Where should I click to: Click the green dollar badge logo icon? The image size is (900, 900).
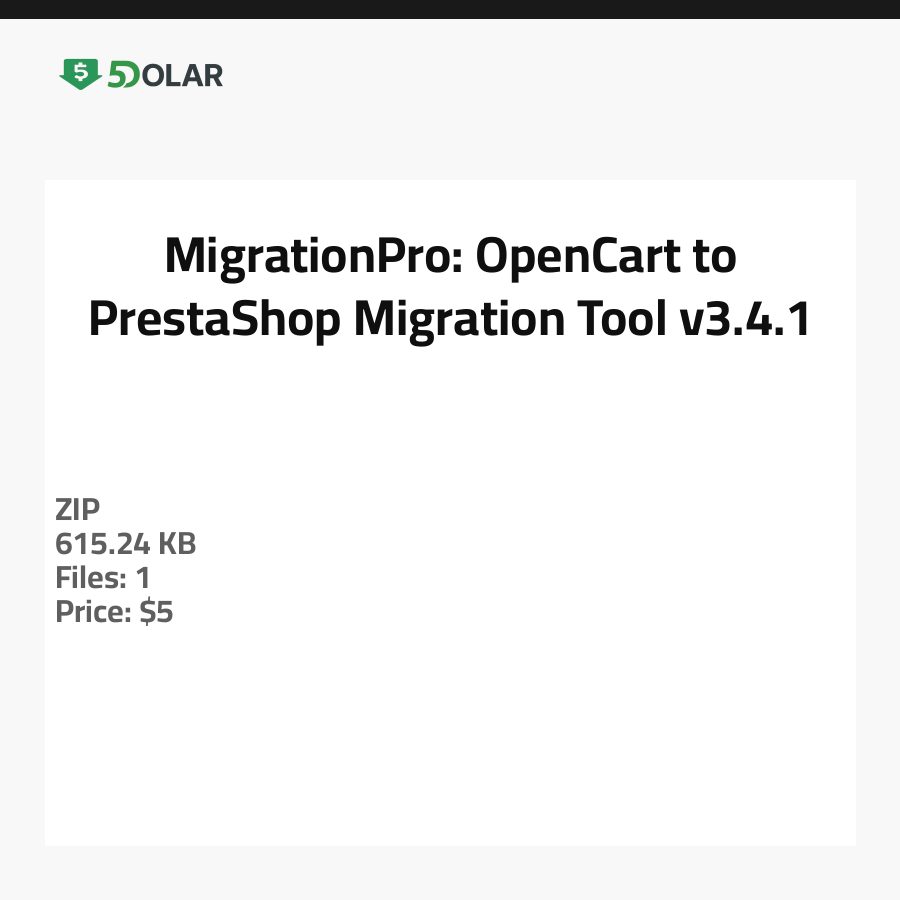(x=80, y=73)
